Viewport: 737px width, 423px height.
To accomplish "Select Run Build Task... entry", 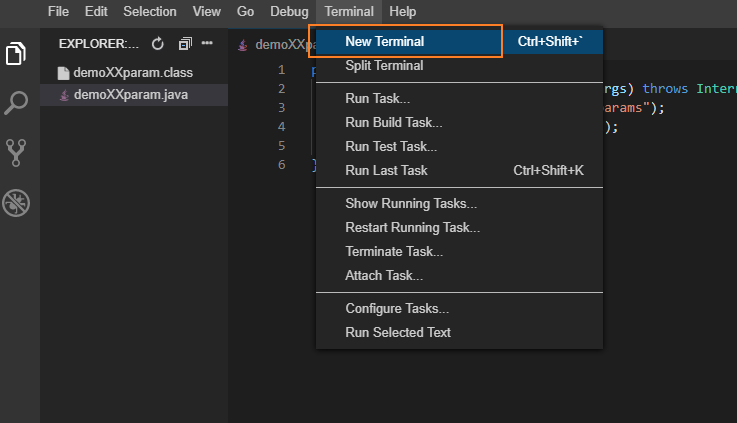I will point(393,123).
